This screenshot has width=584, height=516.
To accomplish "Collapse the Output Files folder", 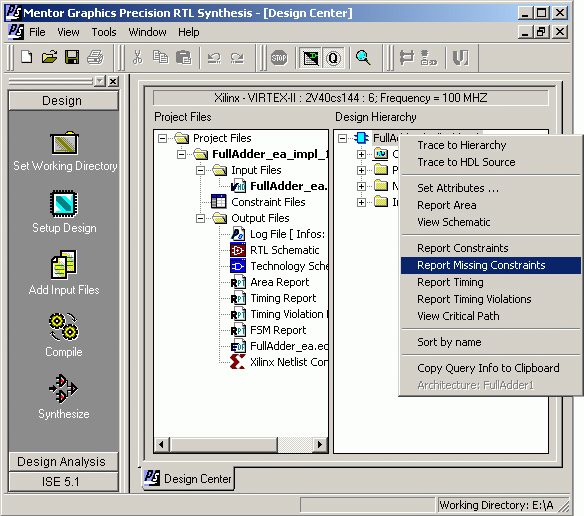I will (200, 218).
